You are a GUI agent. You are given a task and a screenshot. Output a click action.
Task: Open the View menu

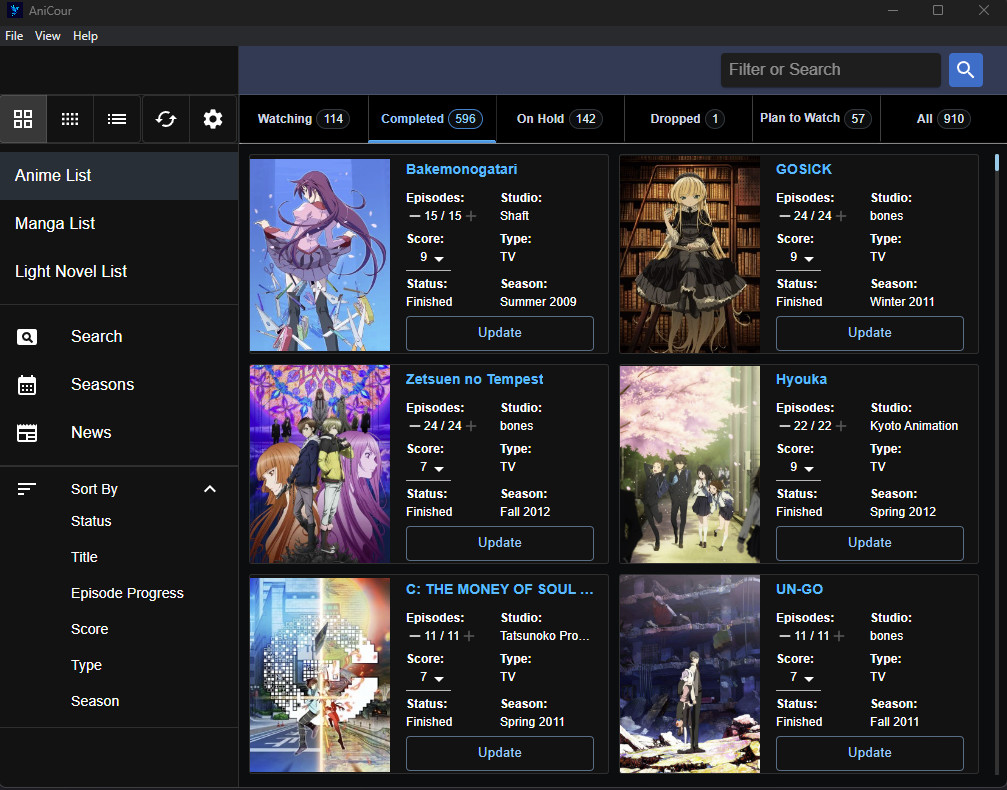tap(48, 36)
